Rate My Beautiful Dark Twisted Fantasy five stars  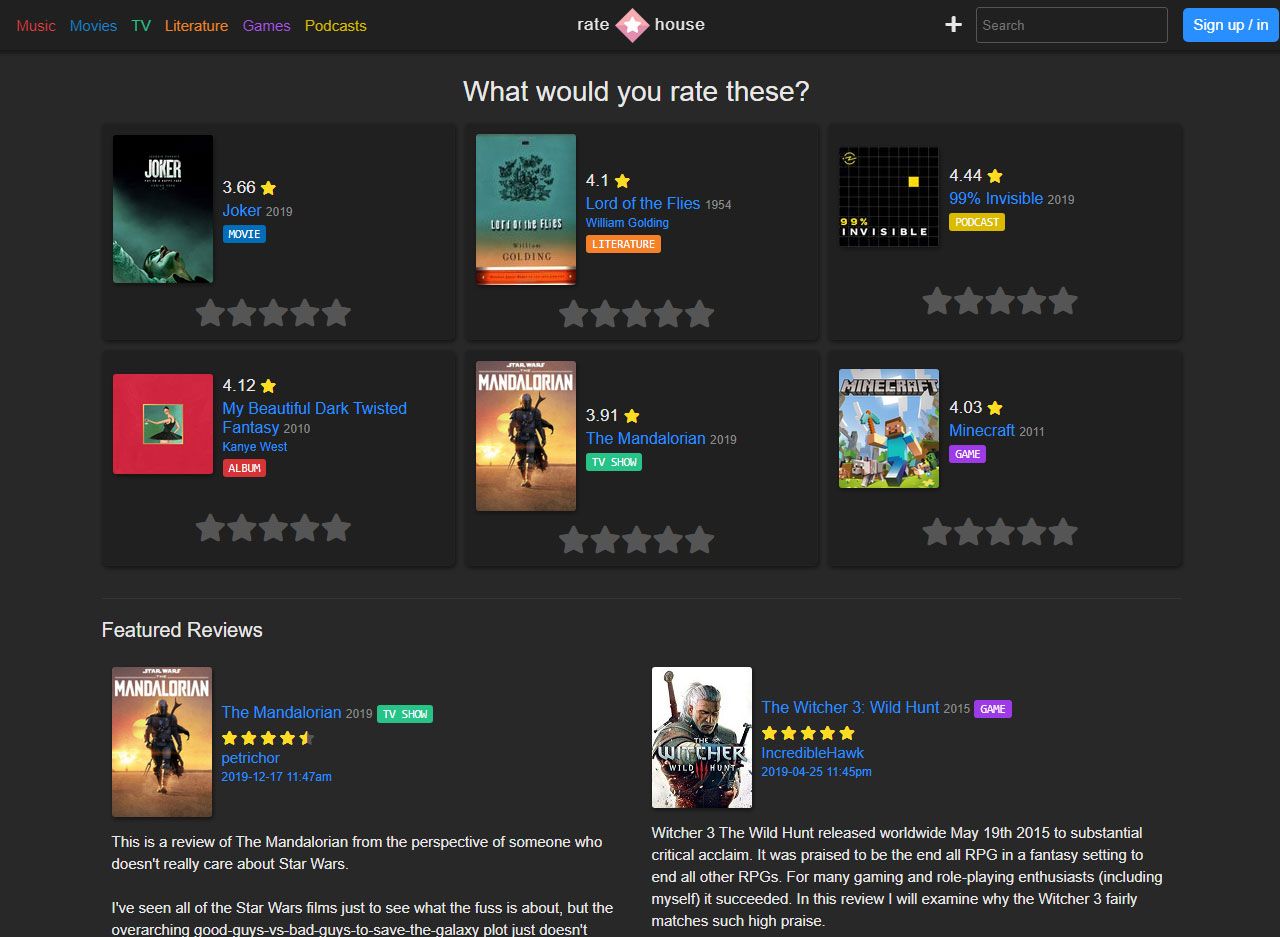coord(337,528)
